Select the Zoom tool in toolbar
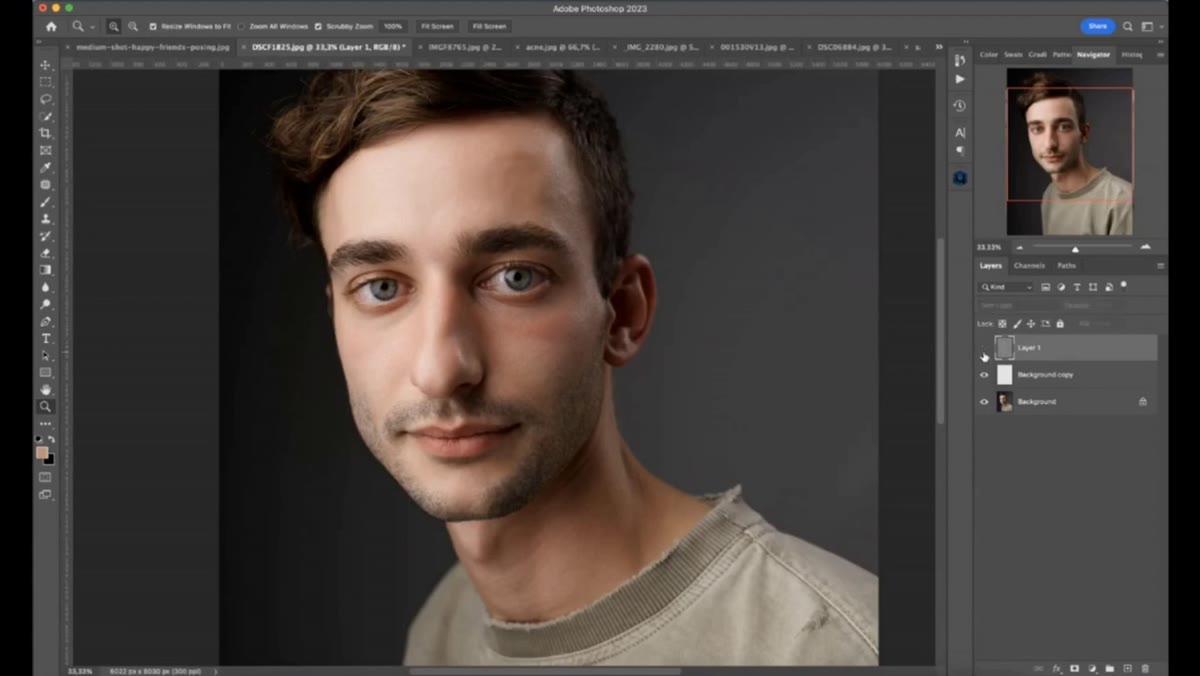Image resolution: width=1200 pixels, height=676 pixels. pos(45,406)
